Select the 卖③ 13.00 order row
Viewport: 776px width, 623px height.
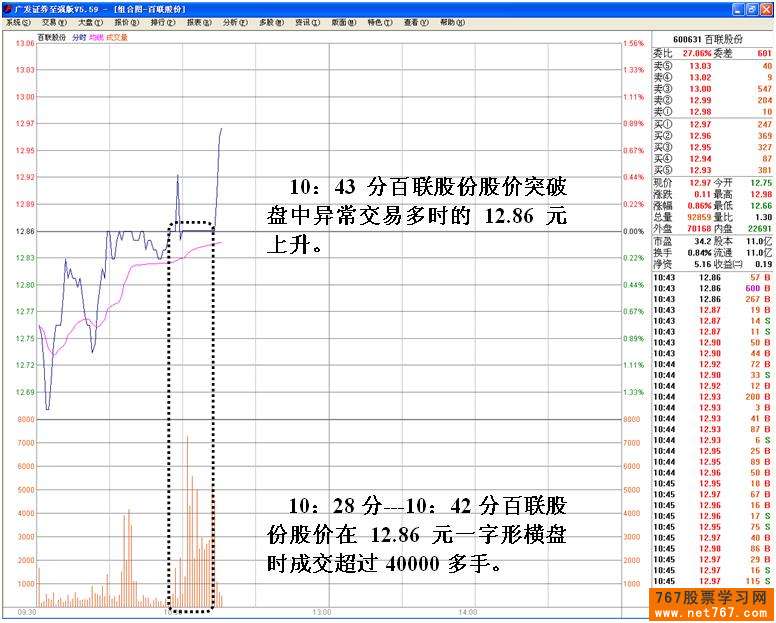coord(713,89)
